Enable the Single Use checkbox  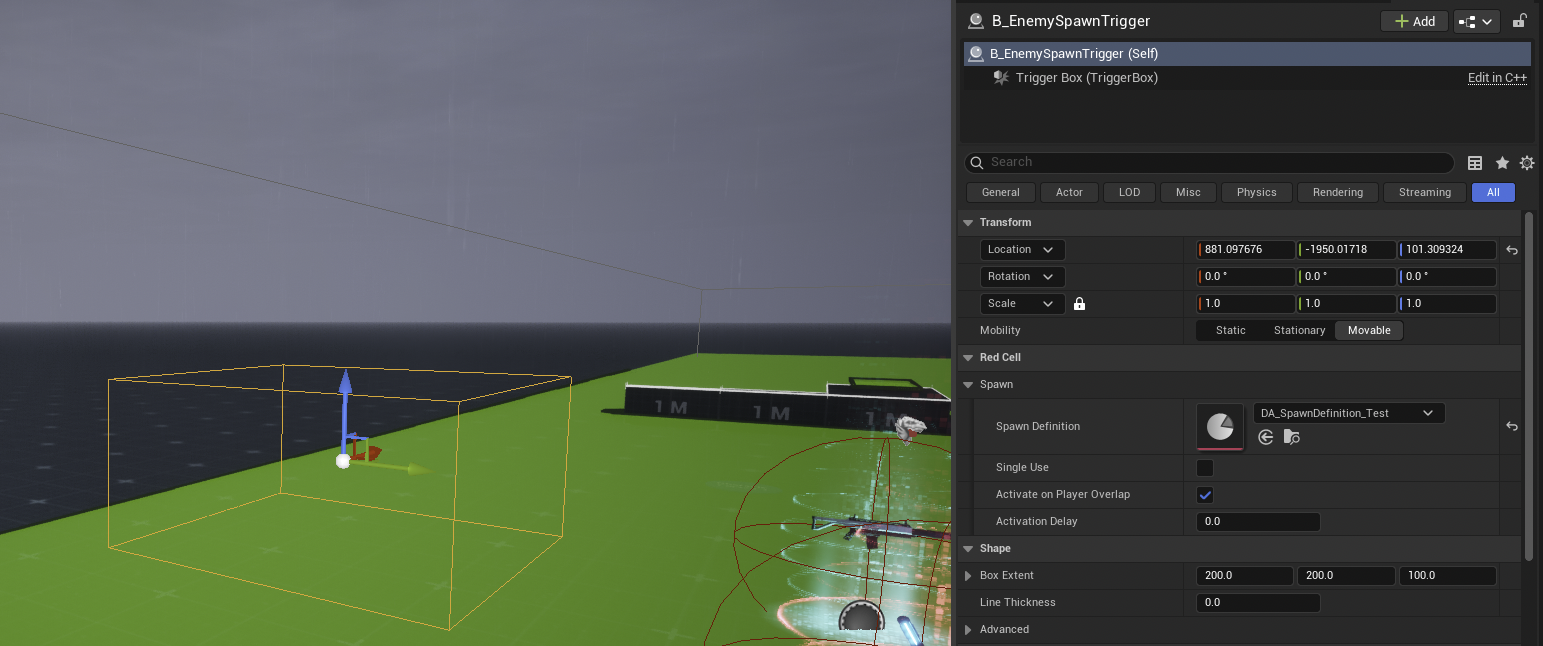(x=1205, y=467)
